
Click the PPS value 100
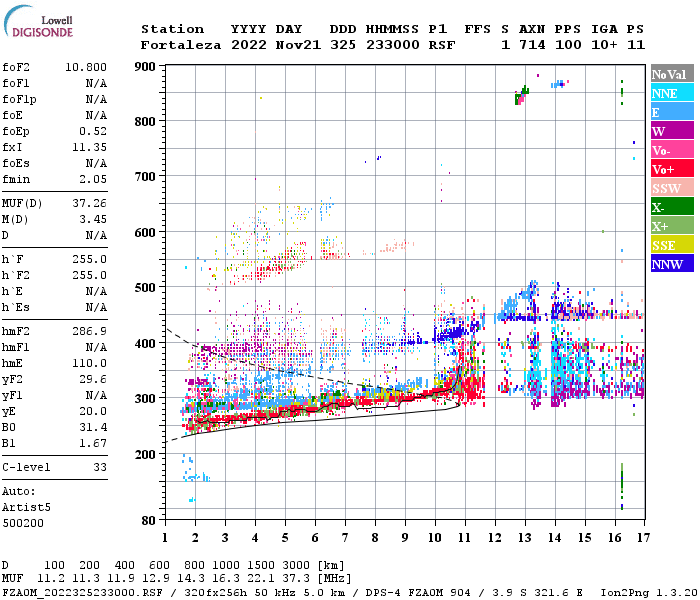click(568, 45)
